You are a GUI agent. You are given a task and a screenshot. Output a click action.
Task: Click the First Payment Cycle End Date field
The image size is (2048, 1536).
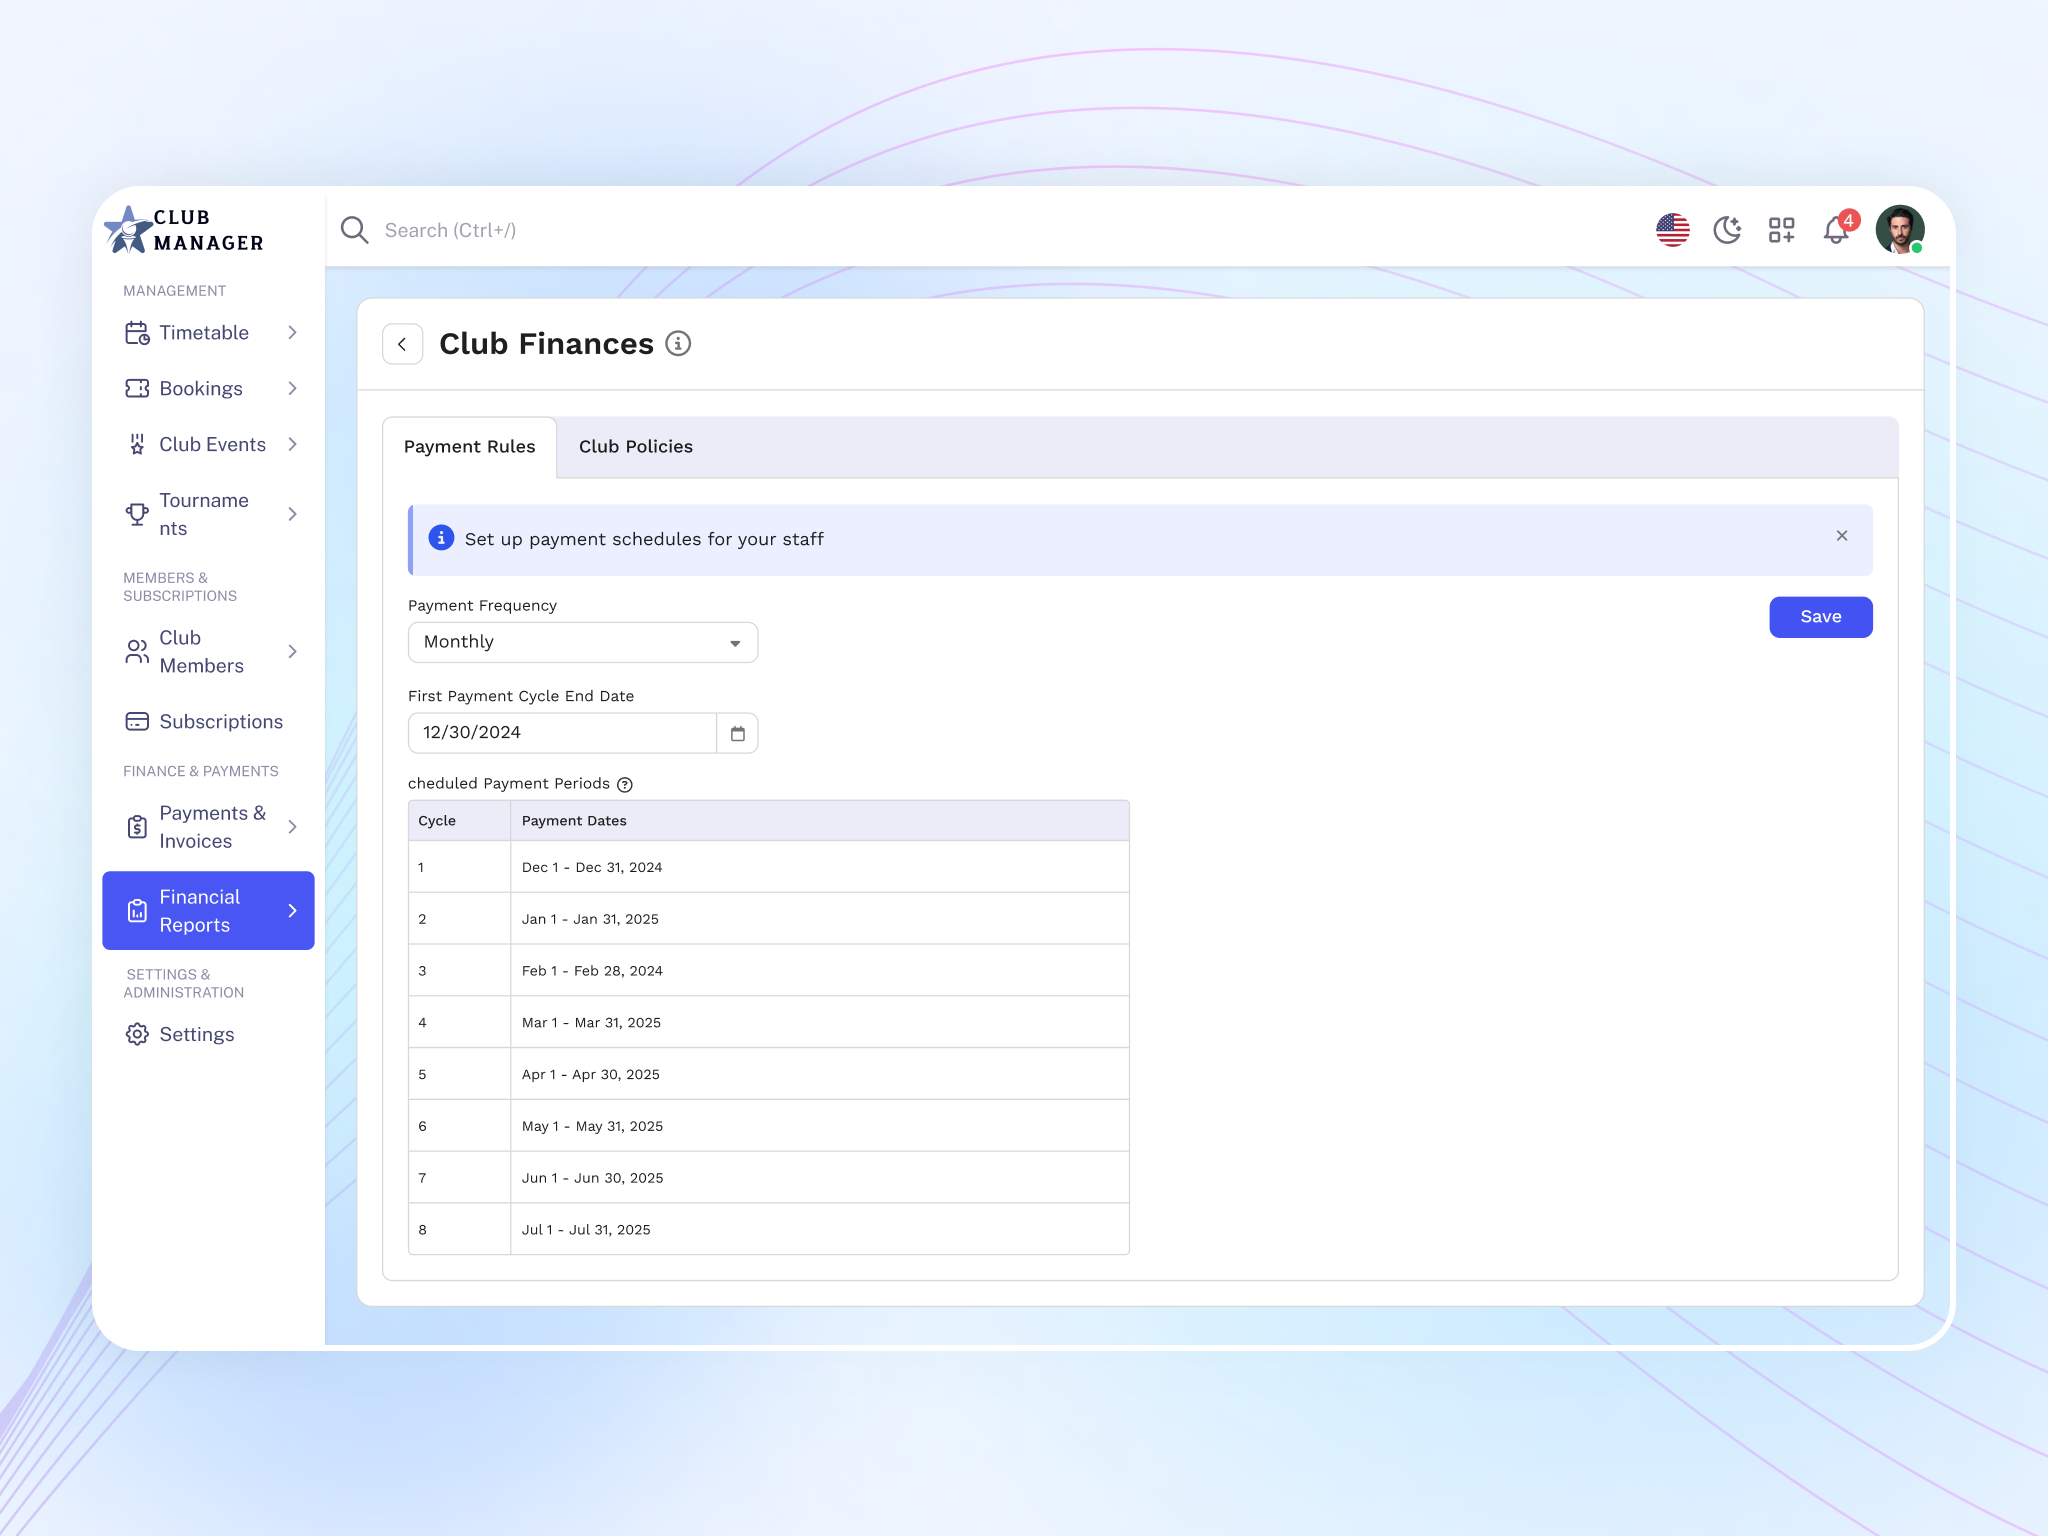[x=561, y=733]
